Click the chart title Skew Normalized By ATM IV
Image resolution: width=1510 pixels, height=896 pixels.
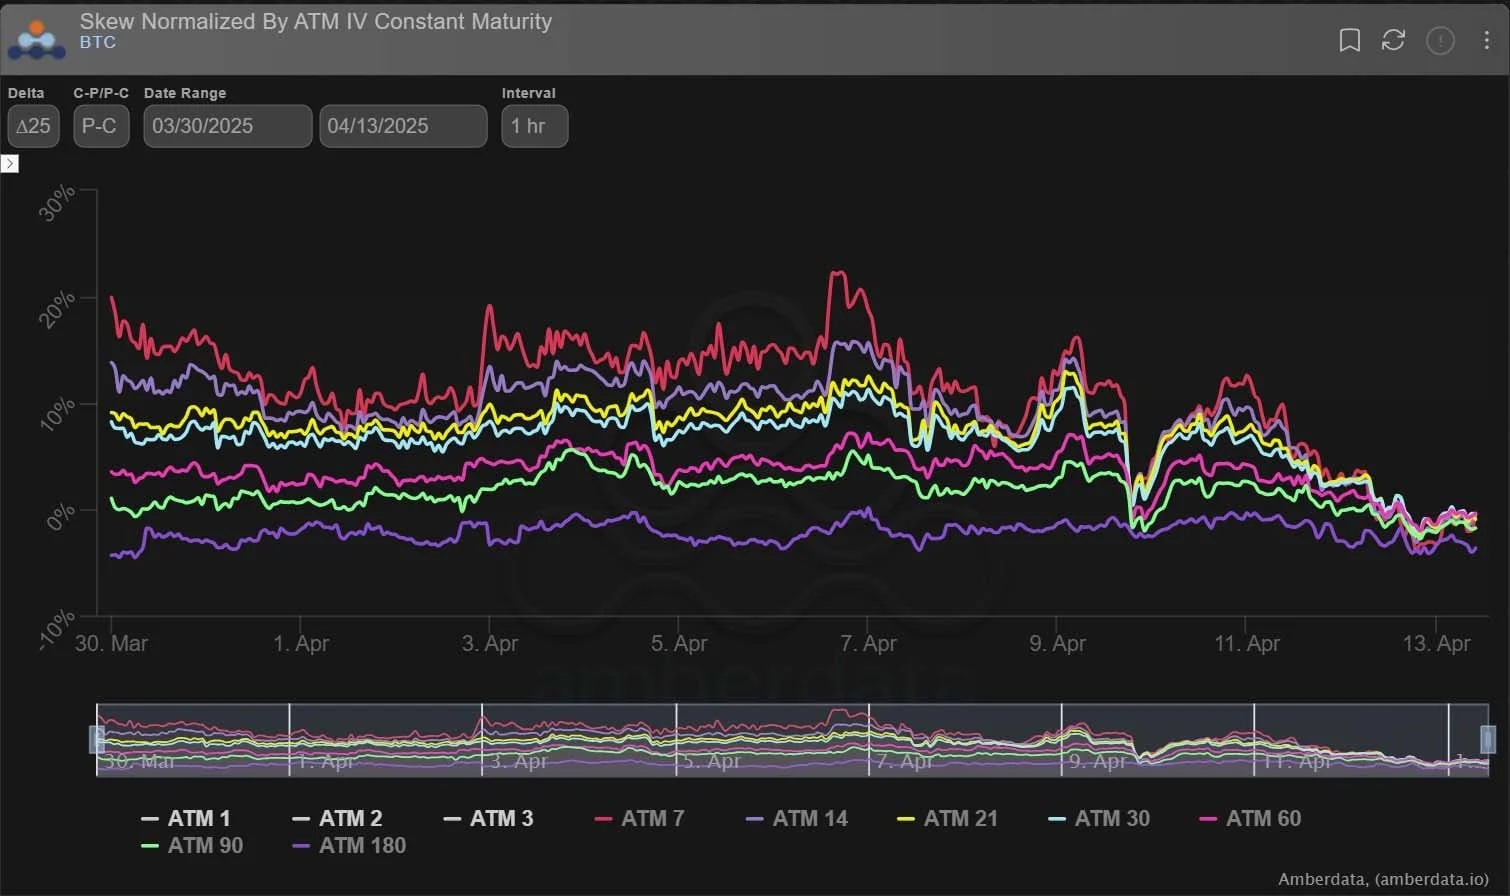pos(316,21)
